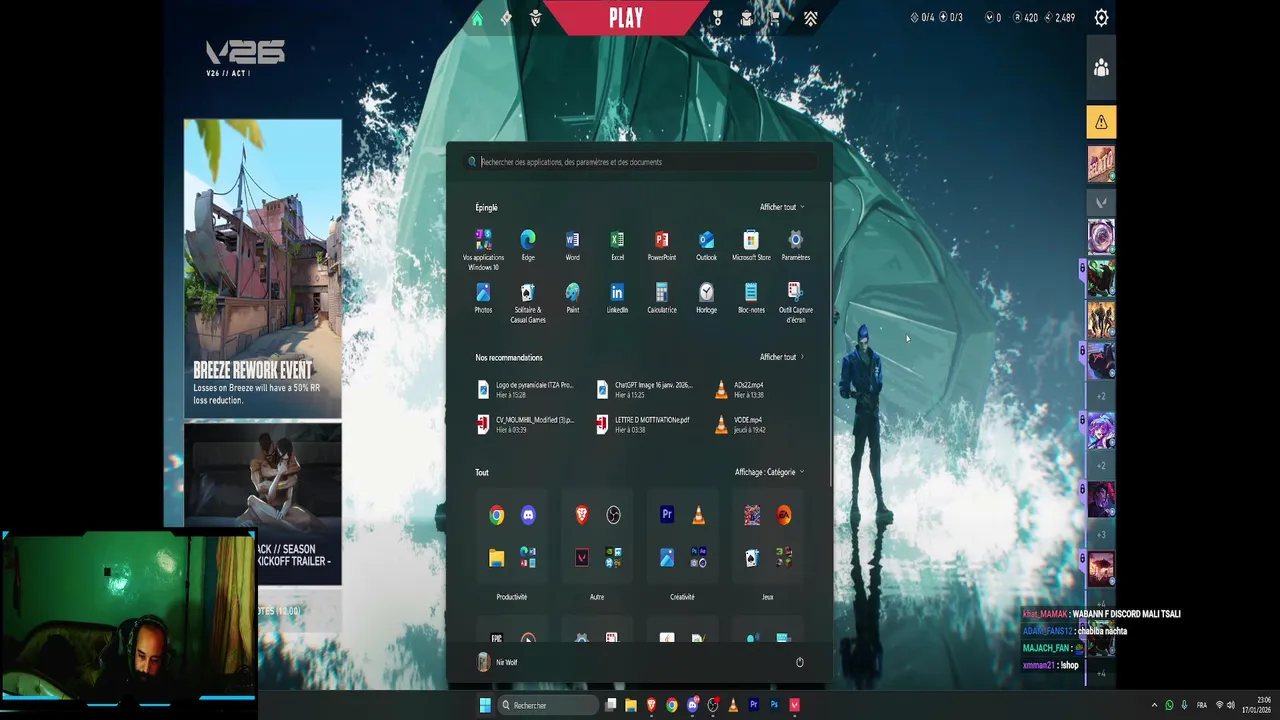
Task: Open Microsoft Store pinned app
Action: point(751,245)
